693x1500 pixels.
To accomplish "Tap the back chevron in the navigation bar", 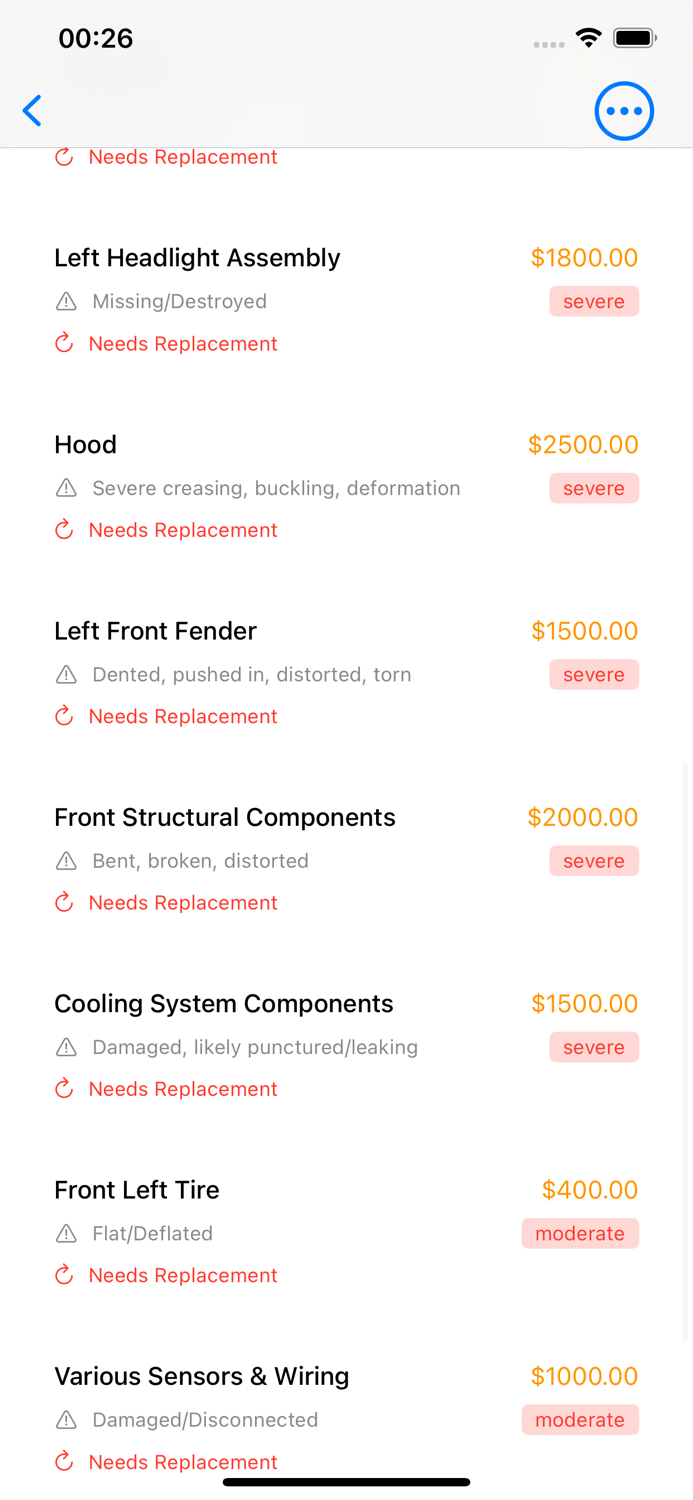I will click(32, 111).
